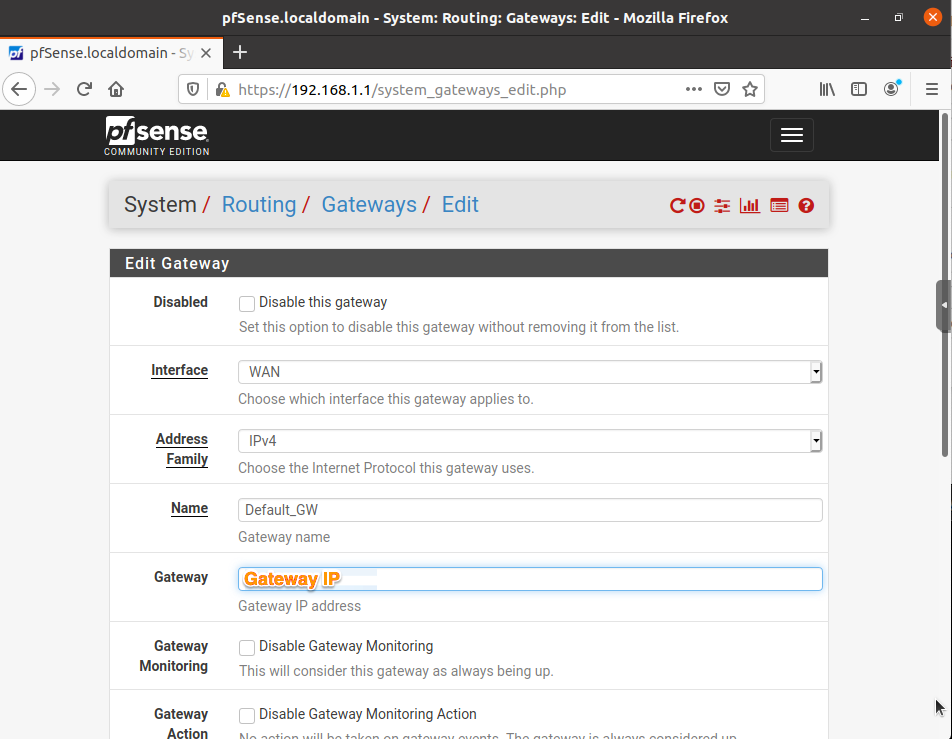Follow the Routing breadcrumb link
The height and width of the screenshot is (739, 952).
(259, 204)
